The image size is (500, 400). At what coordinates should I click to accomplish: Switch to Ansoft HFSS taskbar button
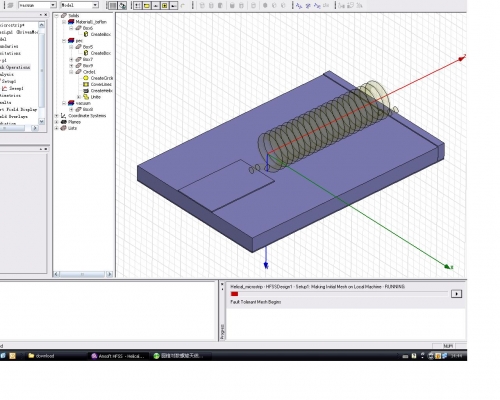118,356
